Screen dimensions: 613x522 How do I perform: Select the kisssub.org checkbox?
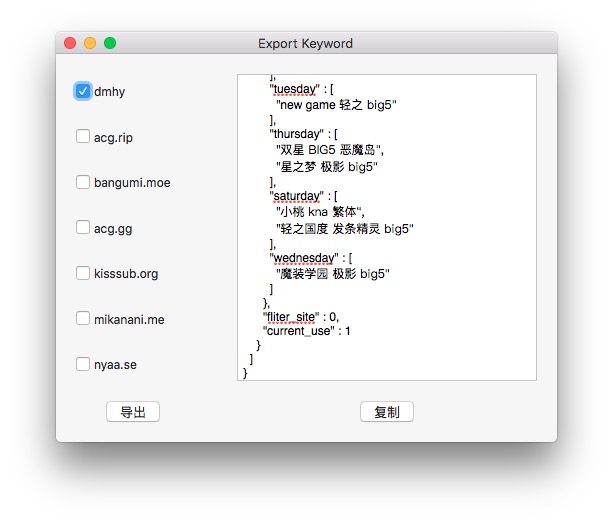click(82, 273)
